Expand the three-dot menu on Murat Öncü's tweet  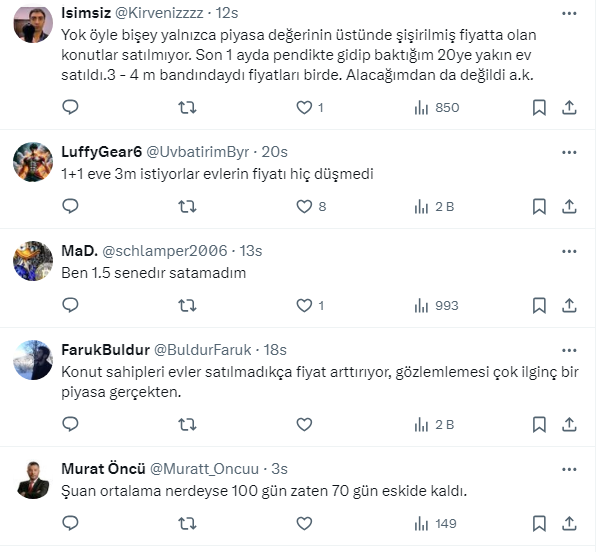tap(568, 467)
